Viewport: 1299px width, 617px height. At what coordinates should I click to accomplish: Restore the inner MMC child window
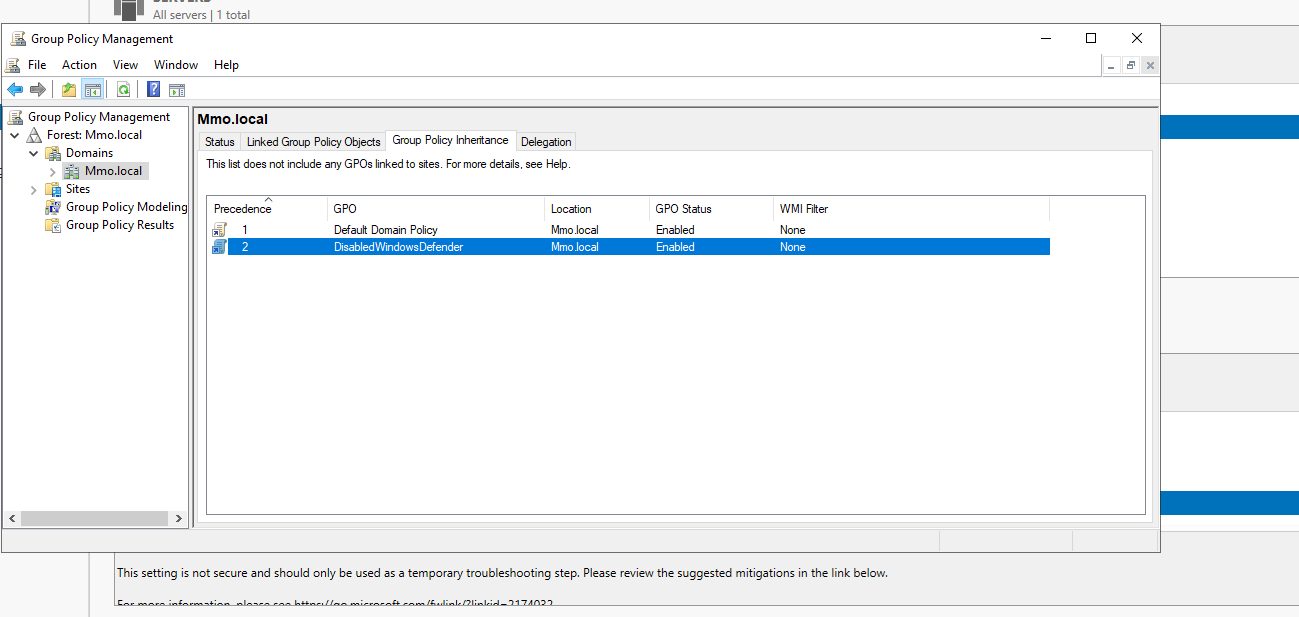pyautogui.click(x=1131, y=65)
